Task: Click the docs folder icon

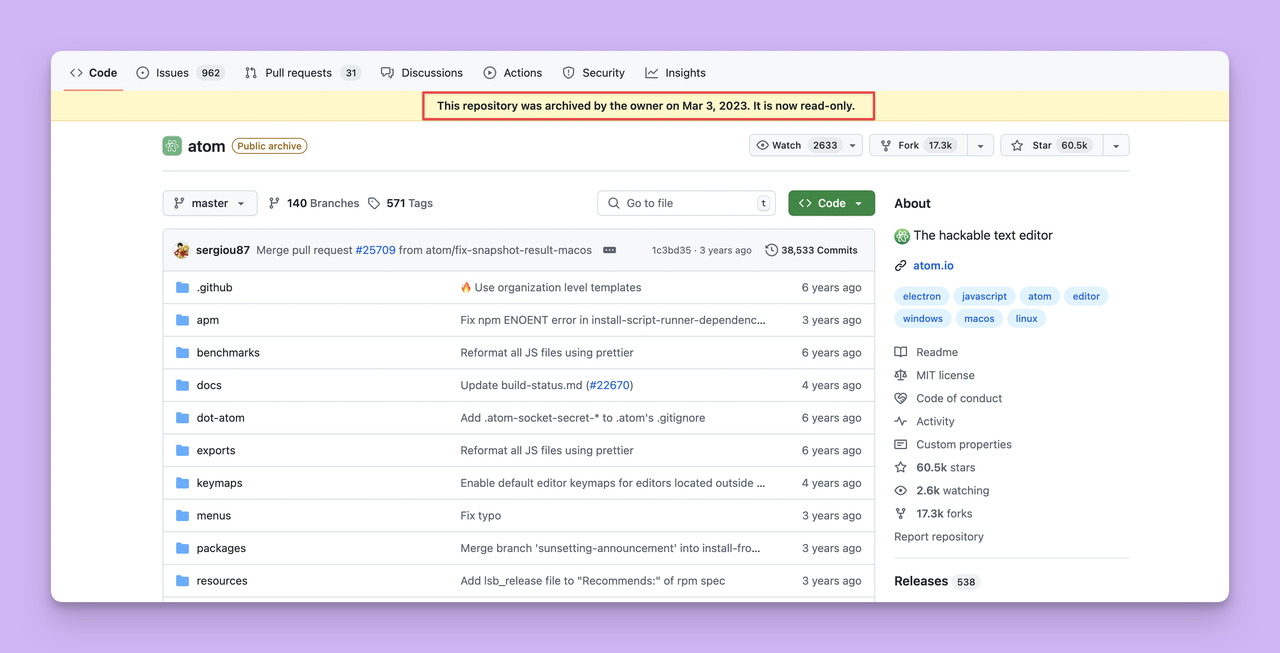Action: click(182, 385)
